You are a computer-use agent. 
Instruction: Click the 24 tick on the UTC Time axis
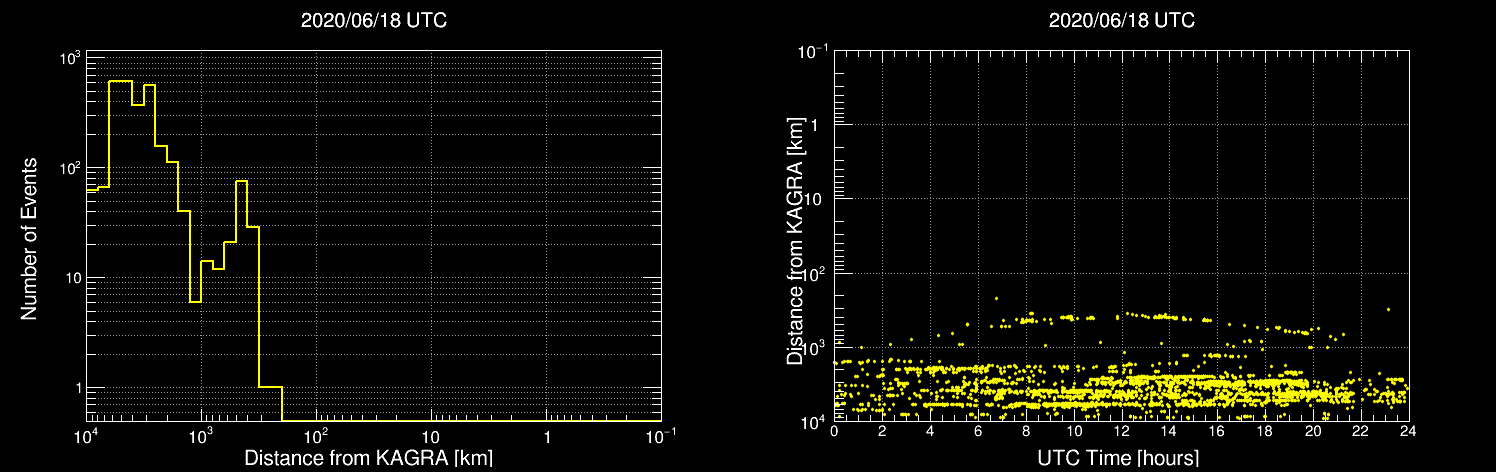click(1408, 431)
